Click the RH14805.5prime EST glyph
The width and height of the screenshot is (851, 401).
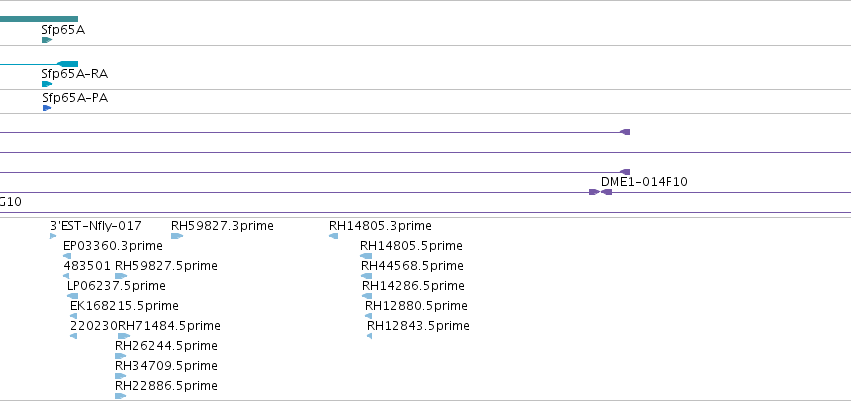[366, 256]
